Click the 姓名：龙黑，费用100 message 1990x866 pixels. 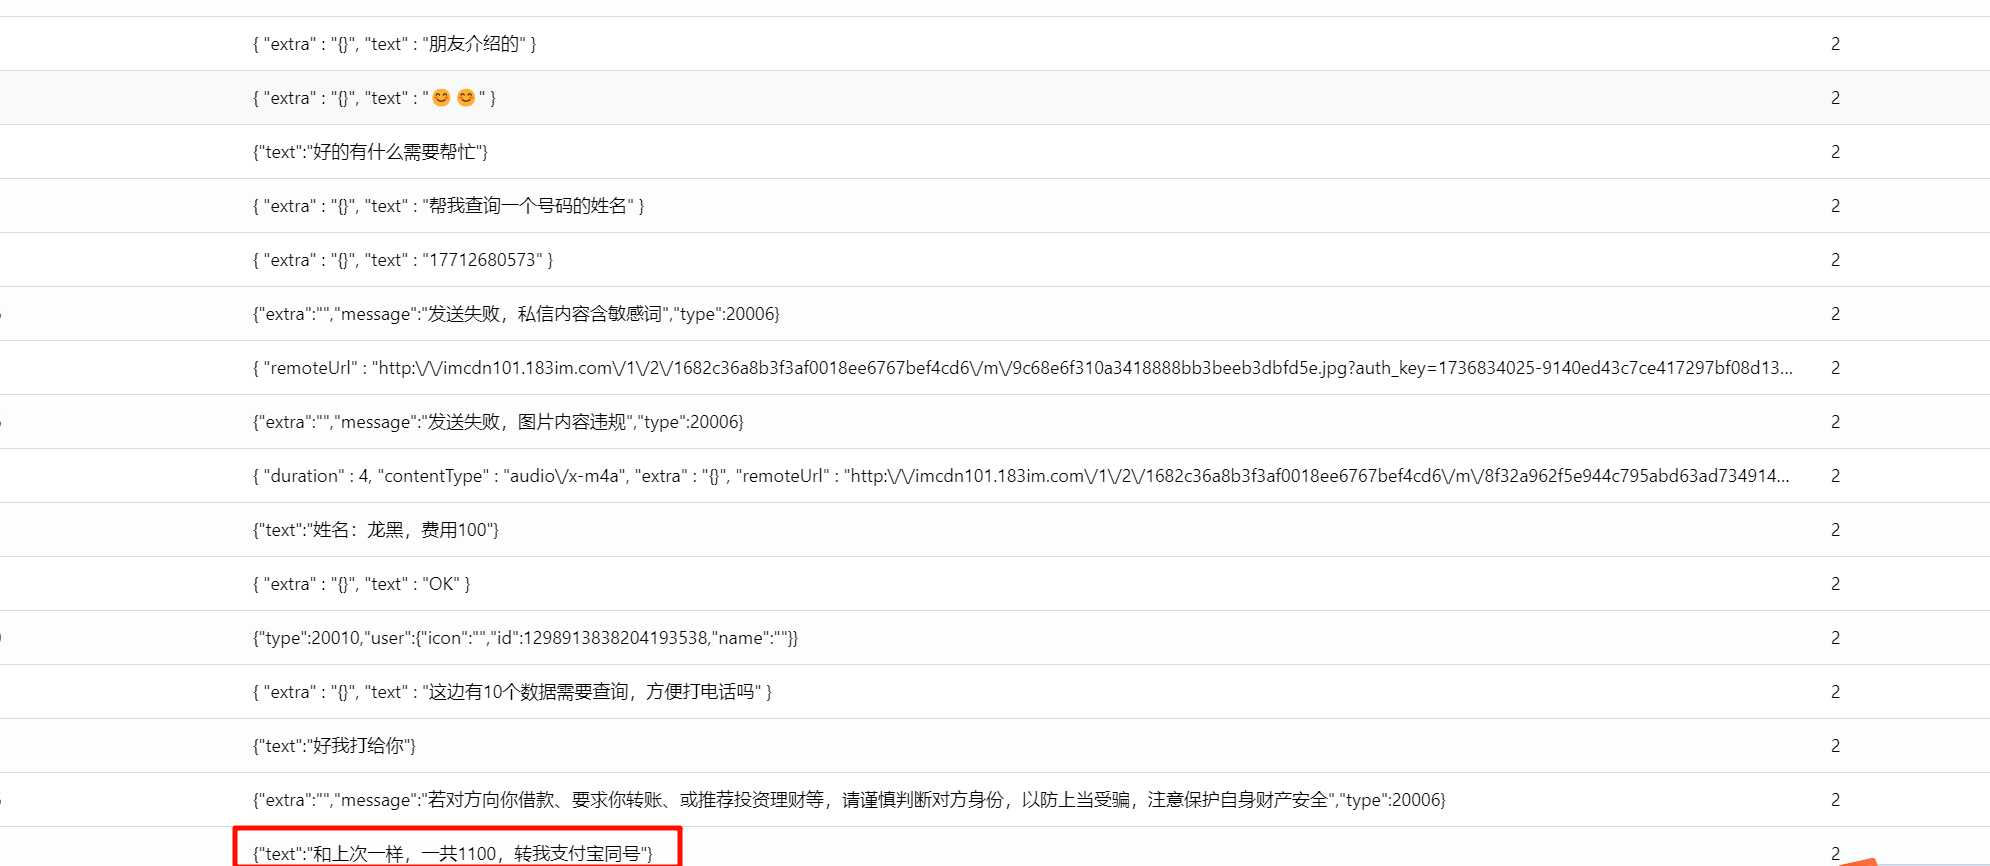[376, 530]
